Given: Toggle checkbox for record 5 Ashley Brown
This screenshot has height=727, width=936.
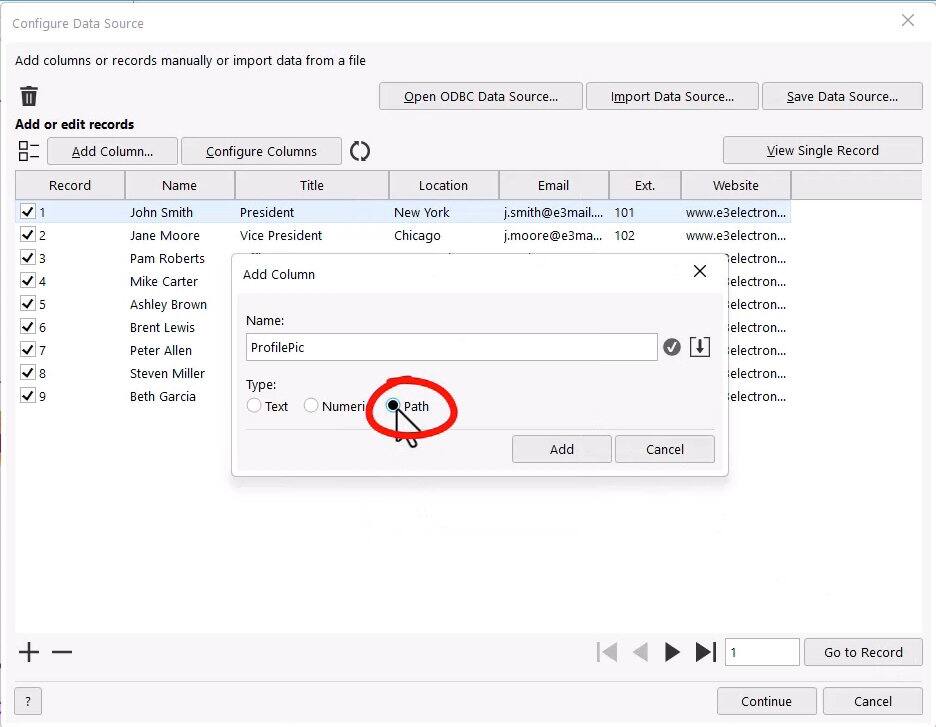Looking at the screenshot, I should [x=27, y=304].
